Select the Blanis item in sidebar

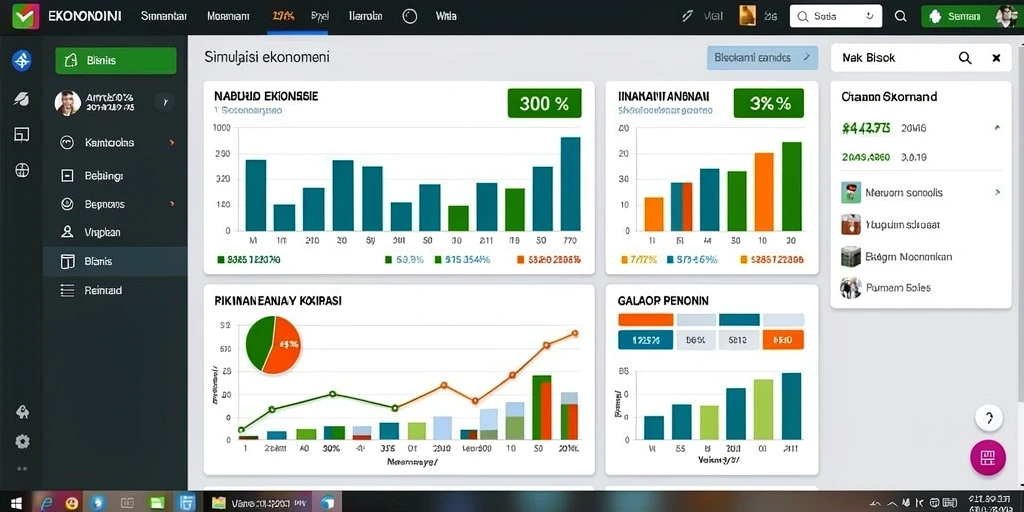pos(115,261)
